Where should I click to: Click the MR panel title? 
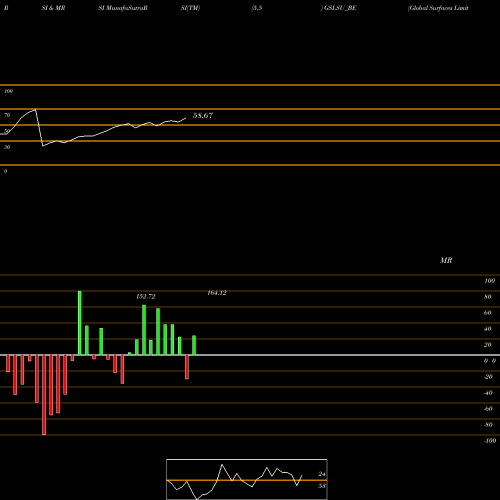click(x=446, y=260)
